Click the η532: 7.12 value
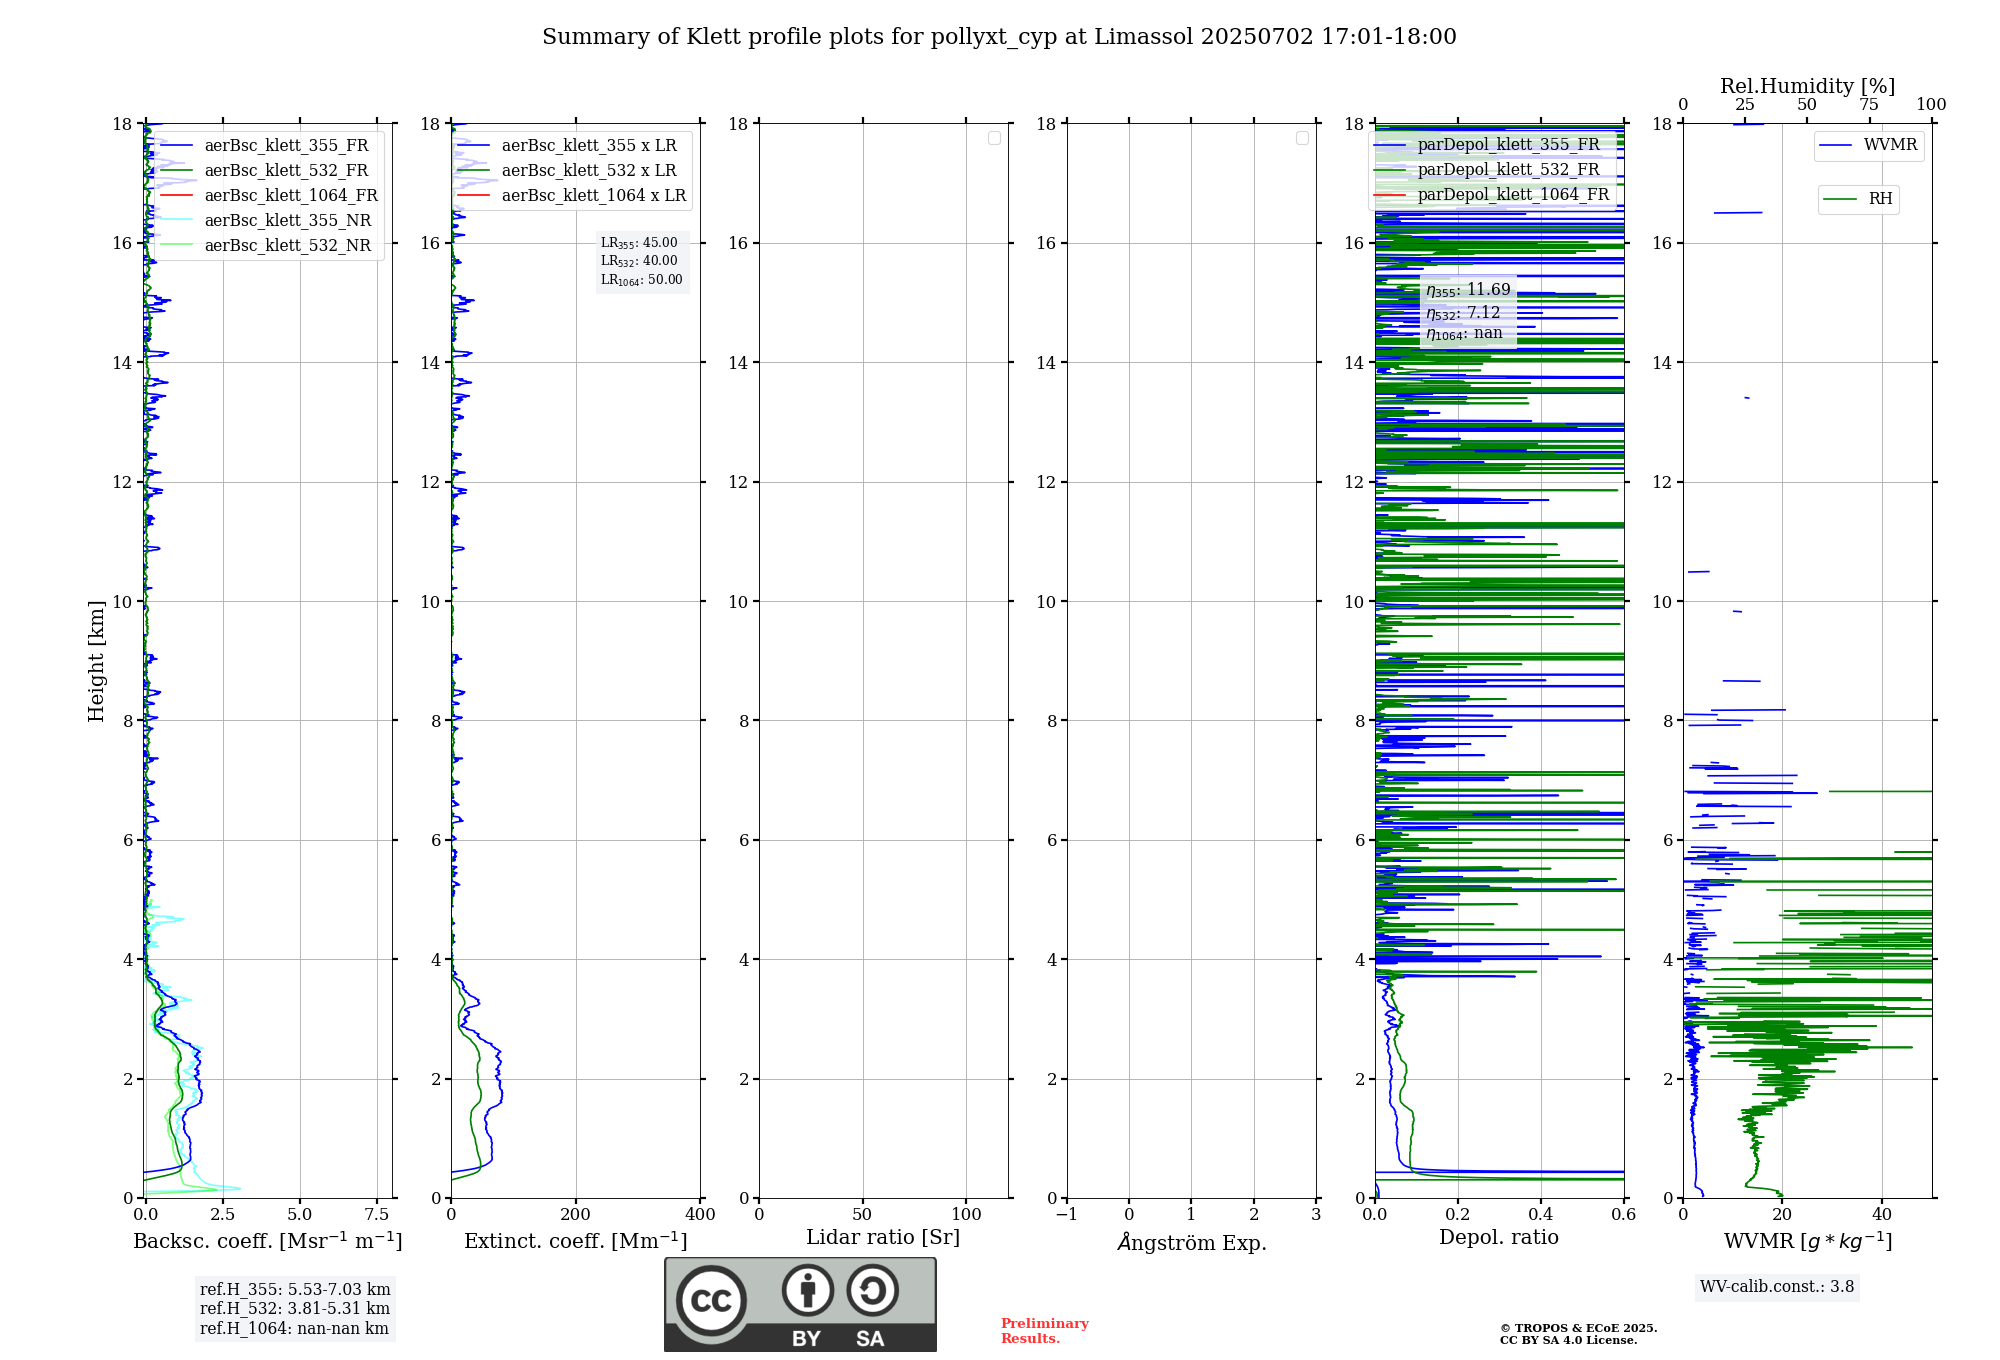The height and width of the screenshot is (1360, 2000). click(x=1463, y=313)
